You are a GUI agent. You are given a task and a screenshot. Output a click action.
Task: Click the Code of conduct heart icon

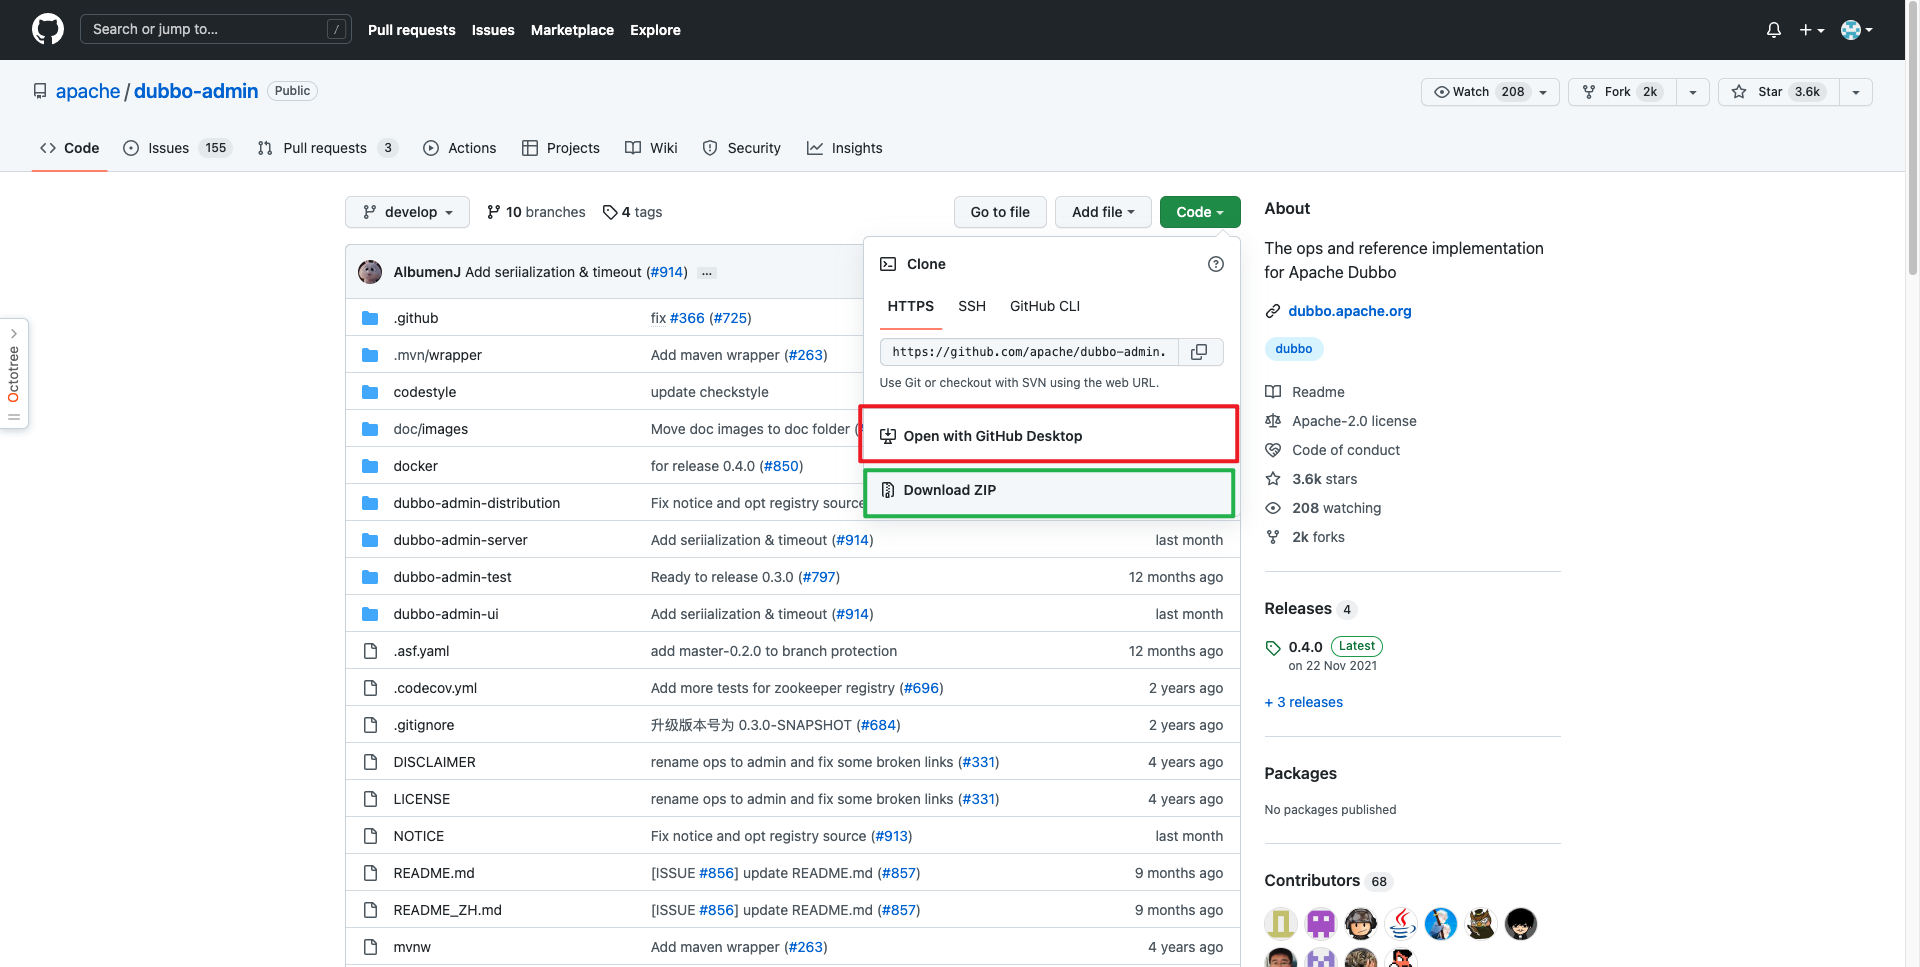(x=1273, y=450)
